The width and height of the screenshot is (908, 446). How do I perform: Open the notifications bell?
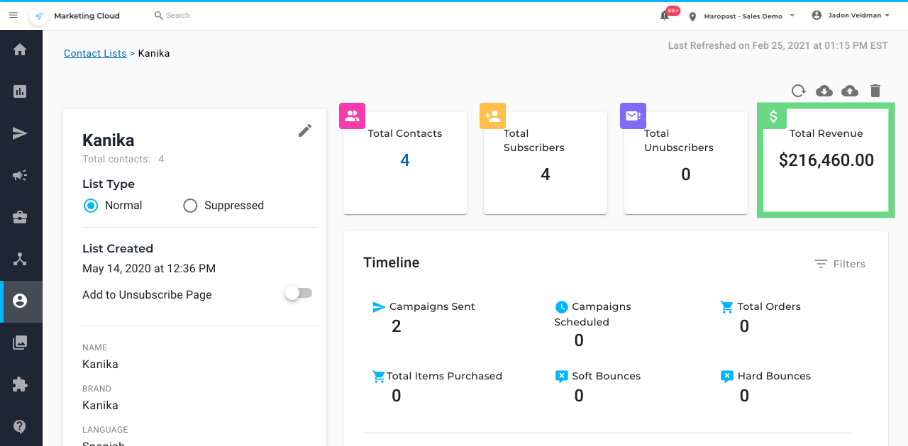coord(665,16)
